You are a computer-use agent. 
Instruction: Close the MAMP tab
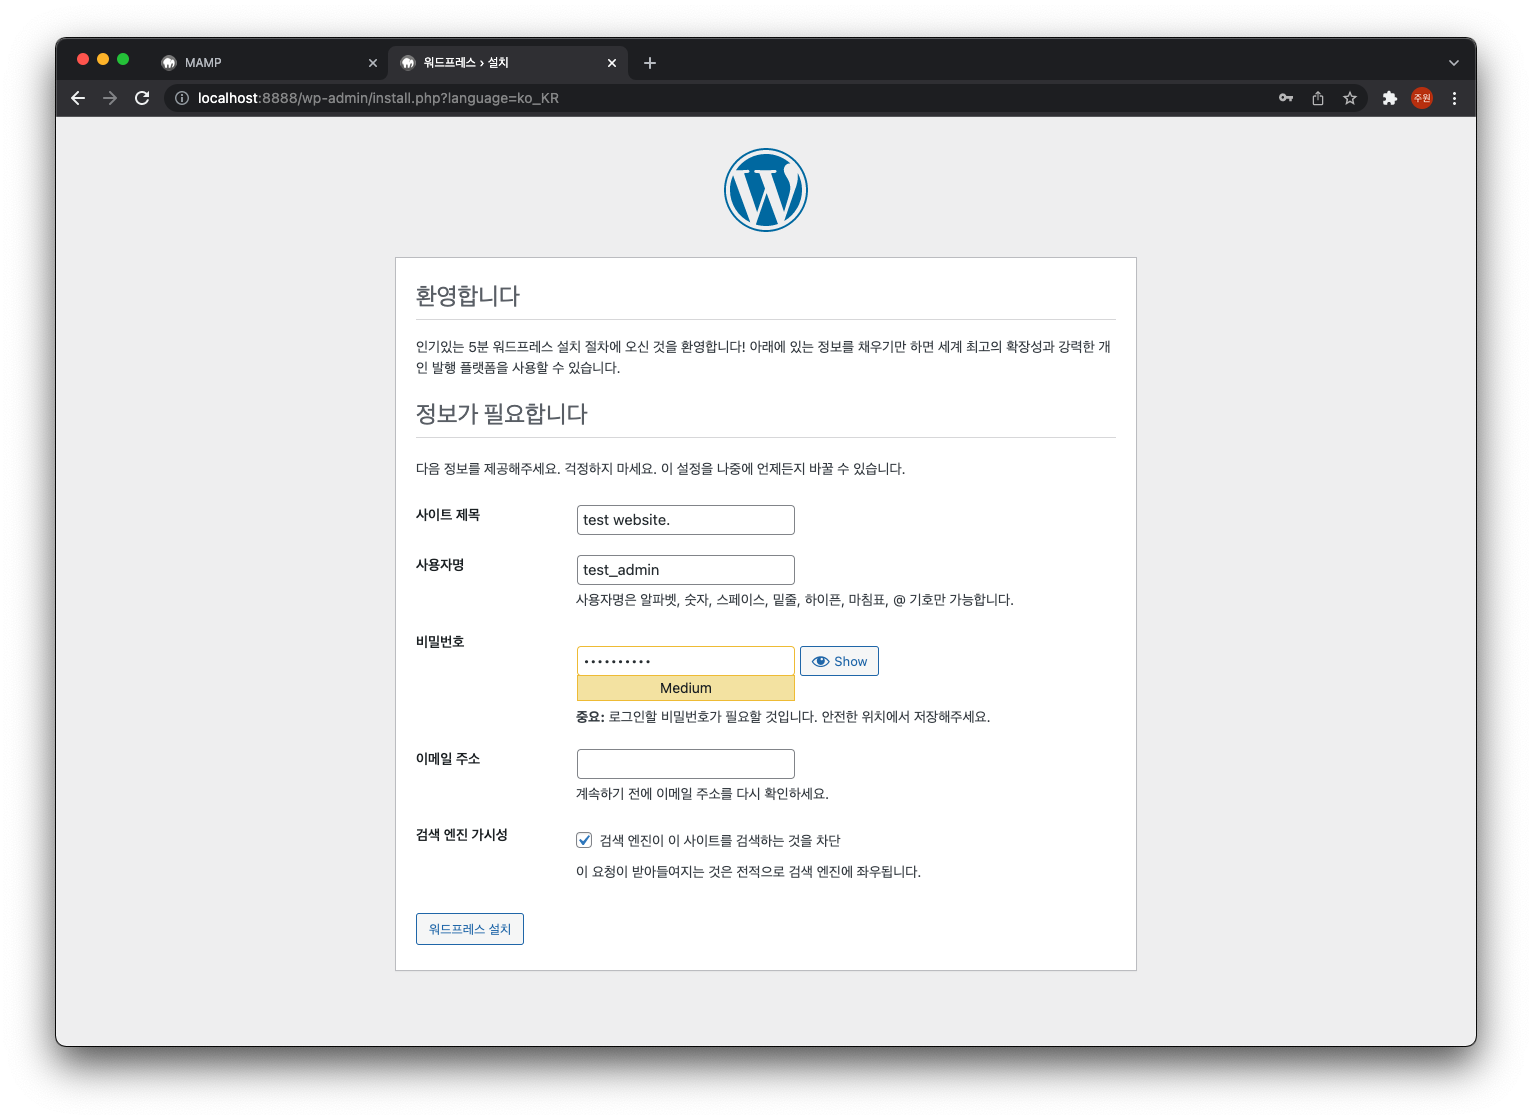coord(373,63)
